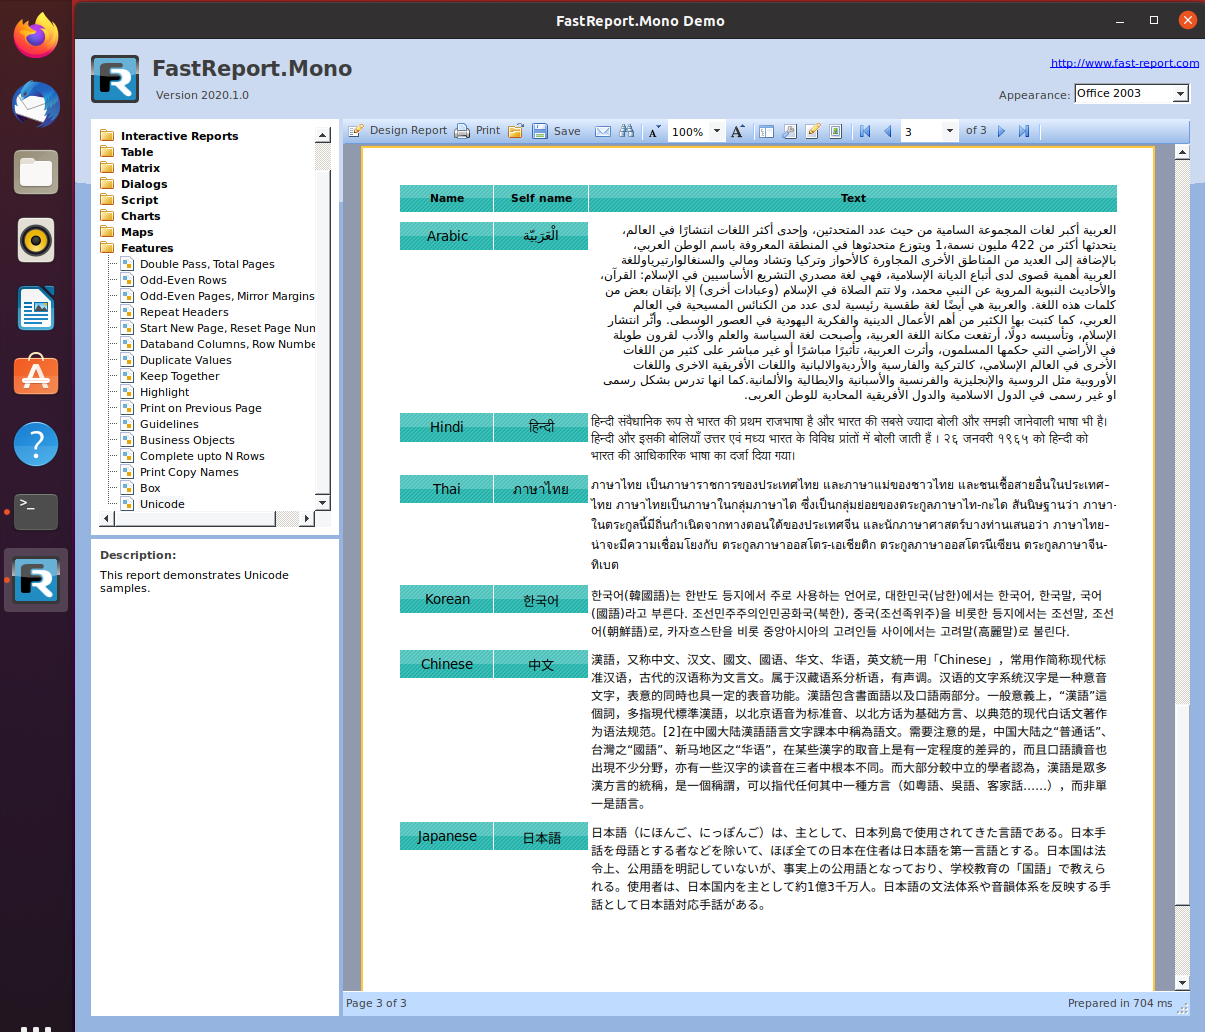The image size is (1205, 1032).
Task: Click preview scroll up arrow
Action: point(1182,152)
